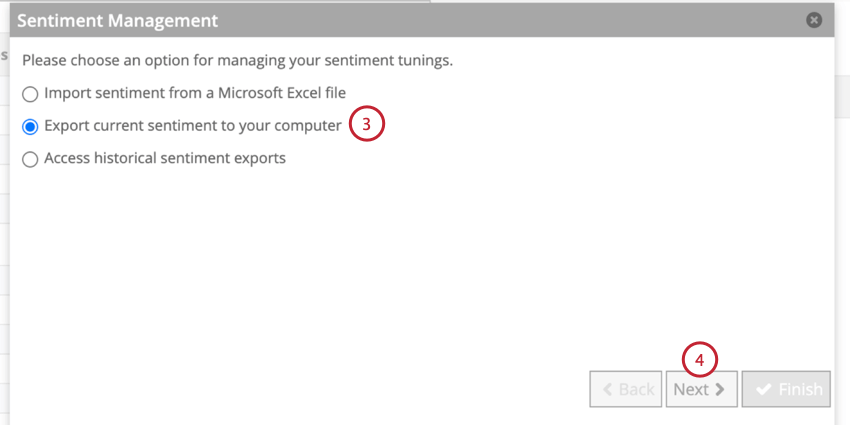
Task: Proceed with the Next button
Action: (701, 389)
